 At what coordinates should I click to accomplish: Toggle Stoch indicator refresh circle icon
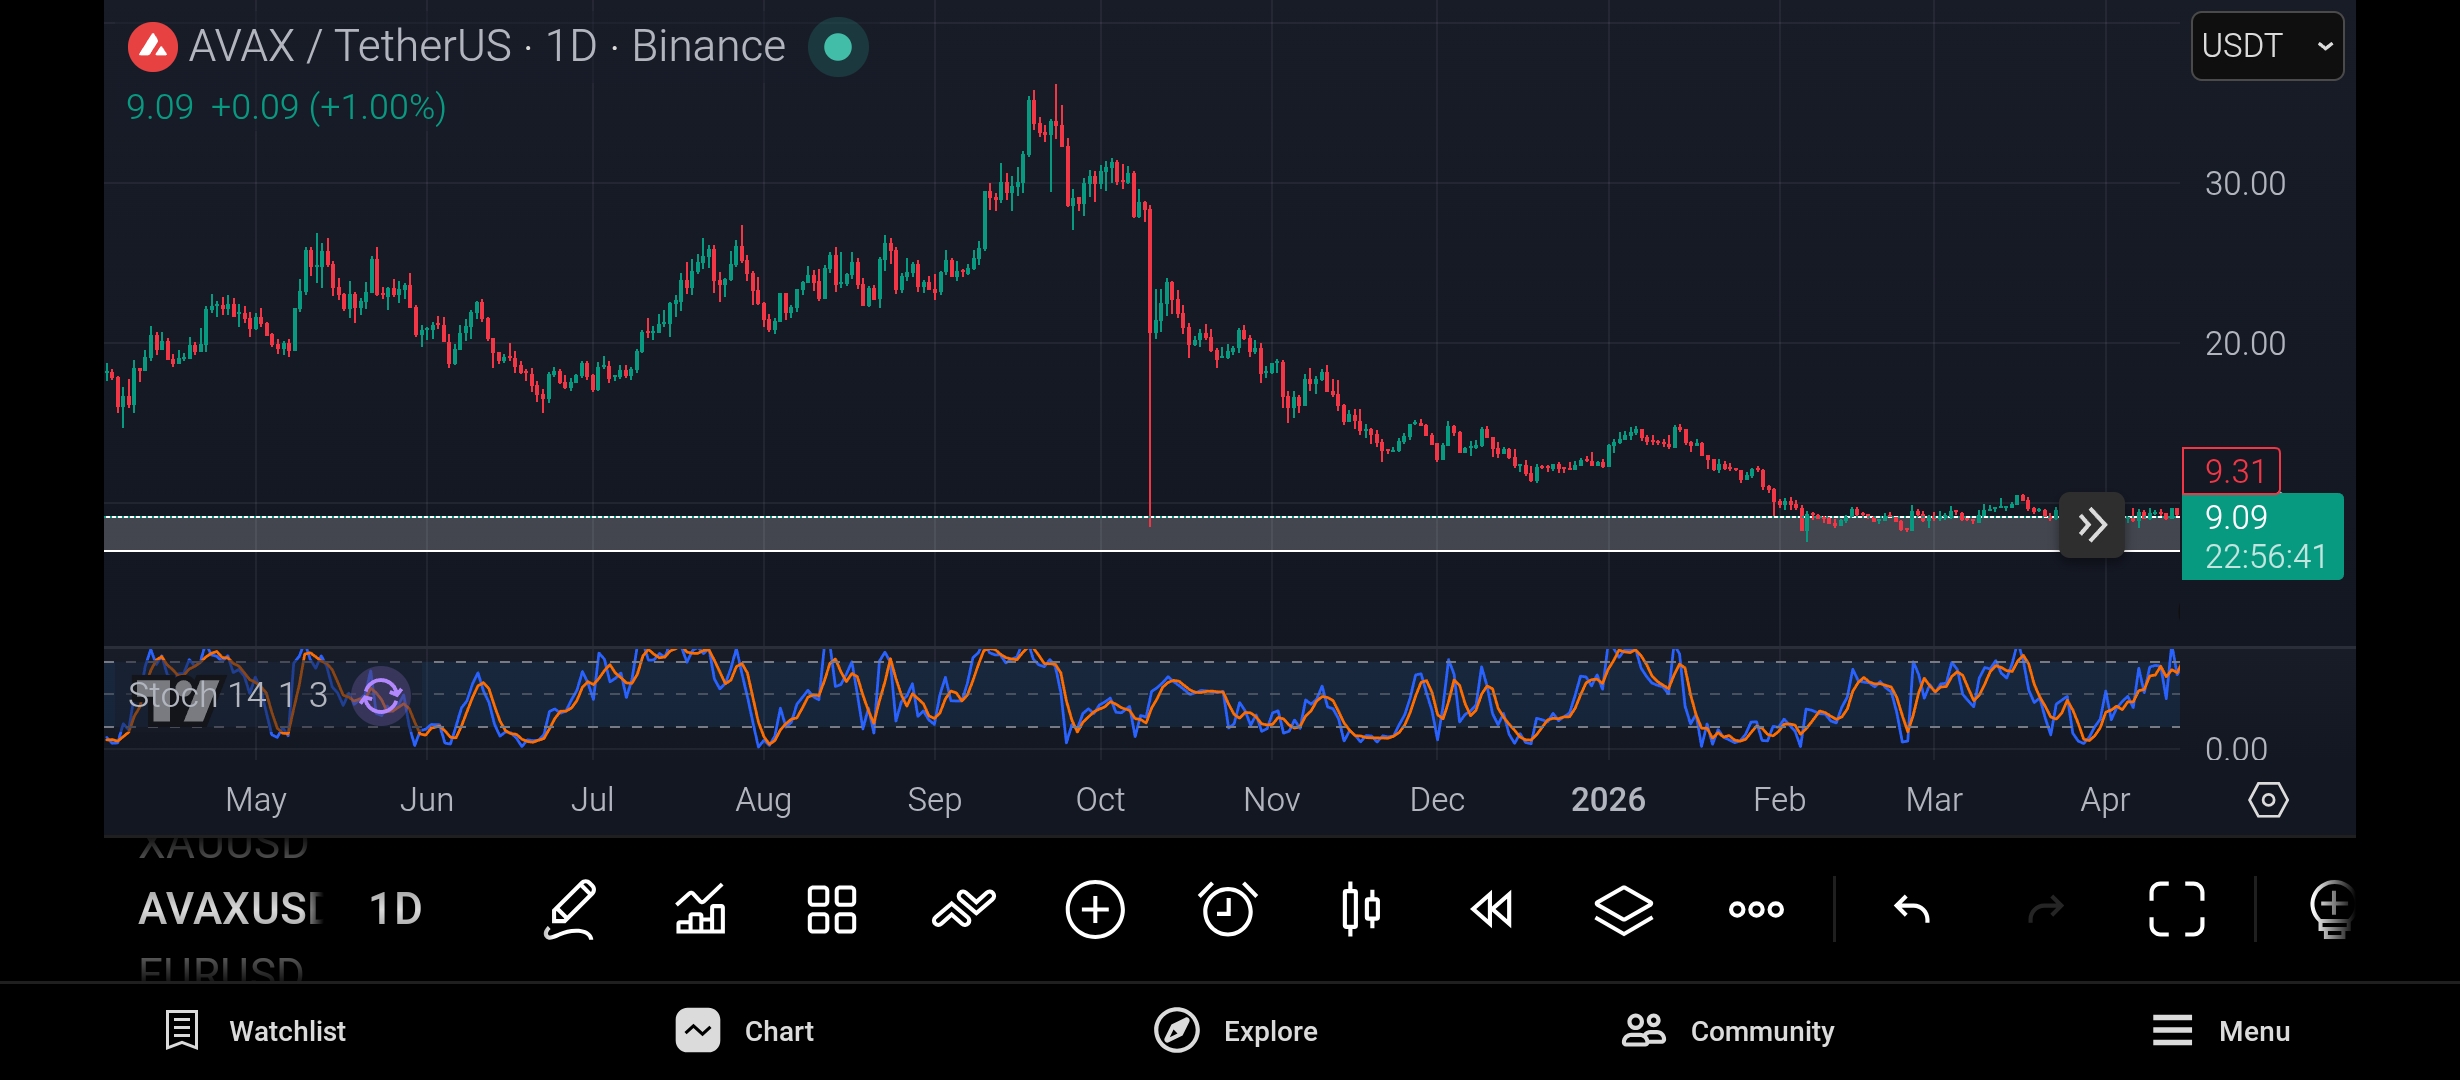(381, 695)
